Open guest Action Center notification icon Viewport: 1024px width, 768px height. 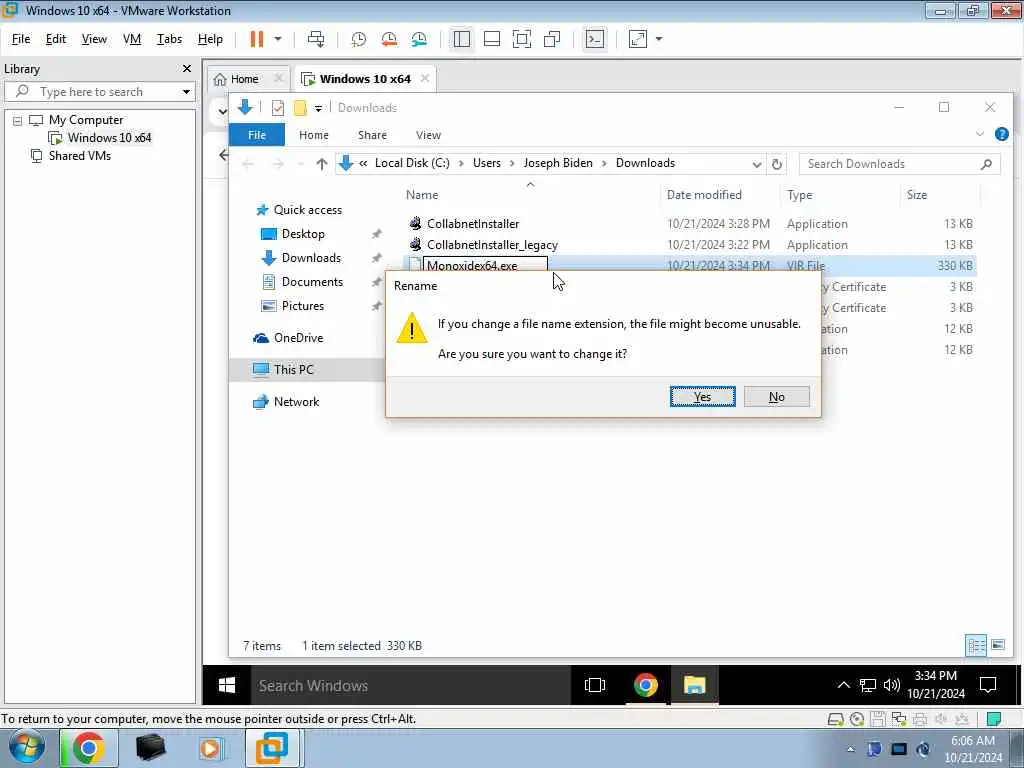click(x=988, y=685)
